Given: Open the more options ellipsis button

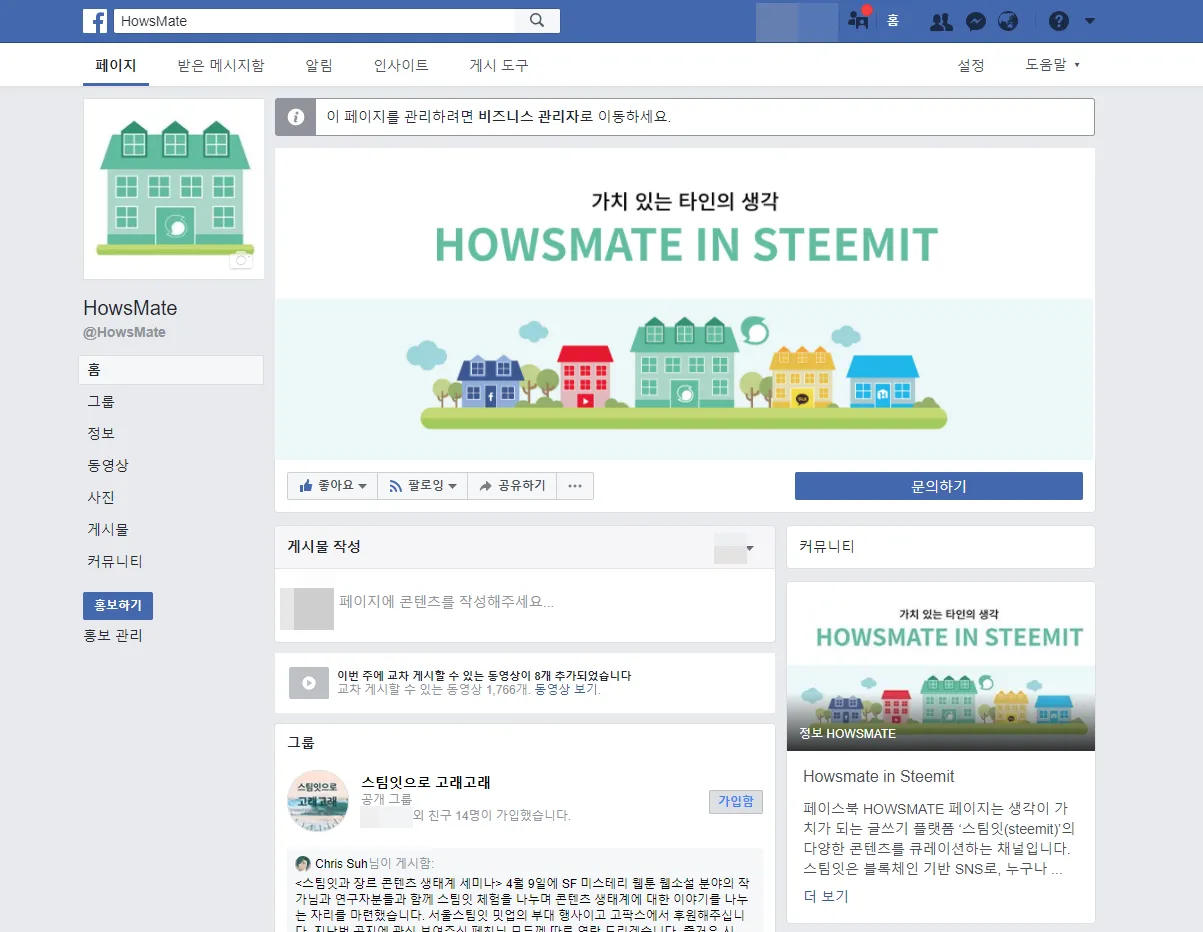Looking at the screenshot, I should coord(575,486).
